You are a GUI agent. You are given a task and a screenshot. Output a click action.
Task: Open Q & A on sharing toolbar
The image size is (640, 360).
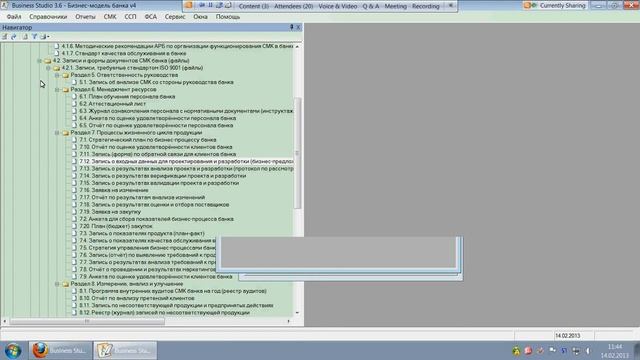[371, 6]
